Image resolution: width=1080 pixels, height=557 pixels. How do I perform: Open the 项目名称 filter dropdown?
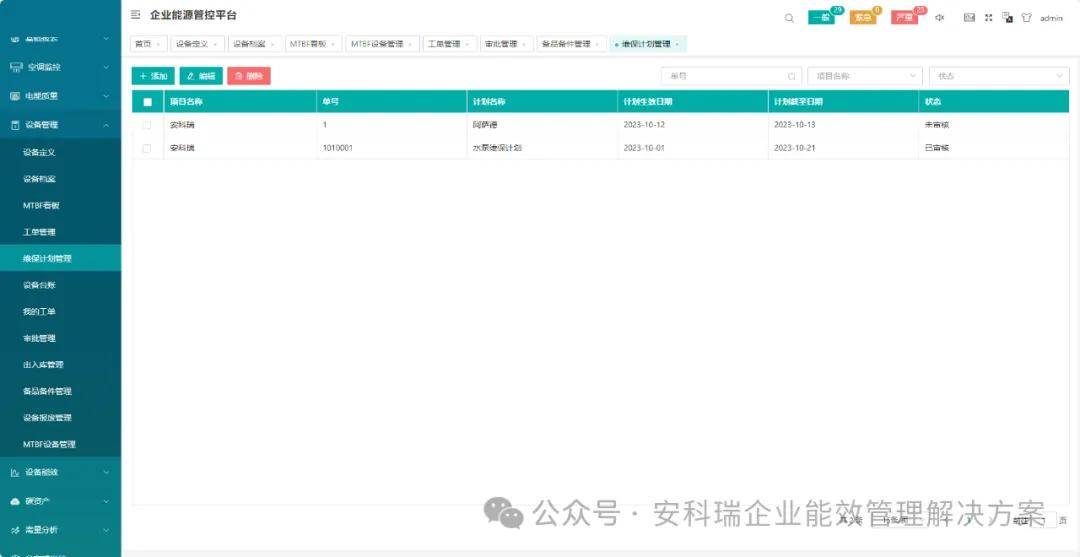(864, 76)
